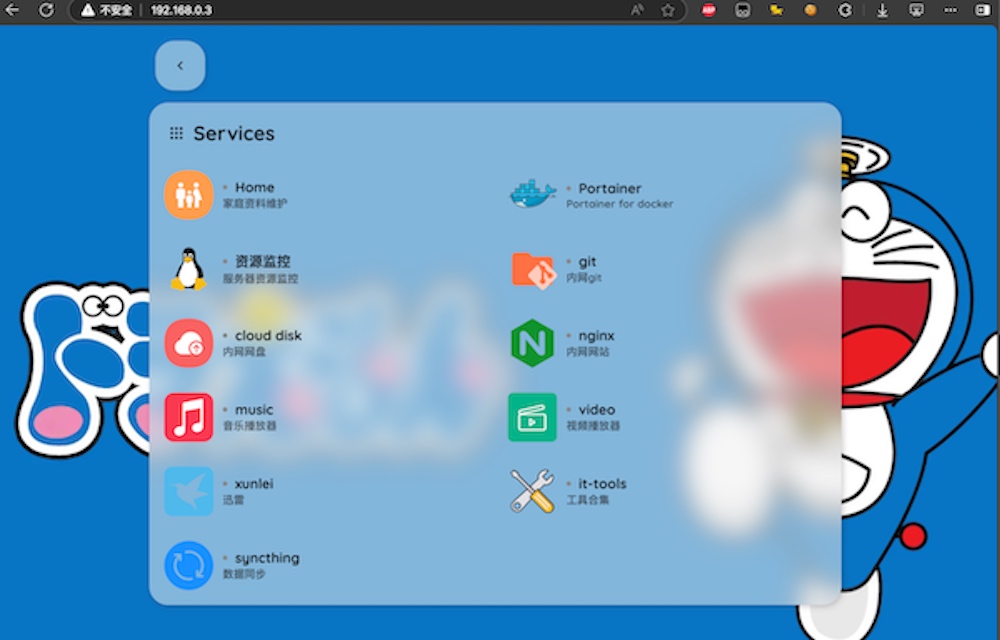Open the git service link
1000x640 pixels.
pos(587,262)
